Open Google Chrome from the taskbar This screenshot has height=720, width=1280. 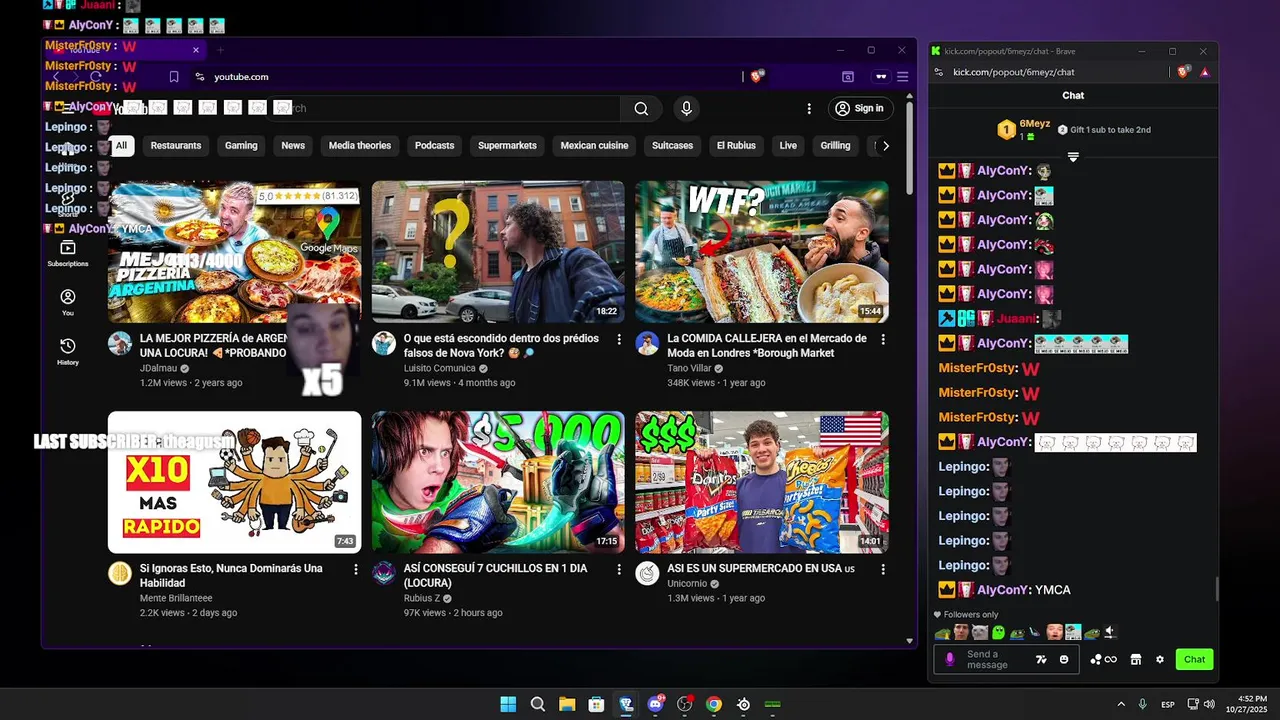(x=713, y=704)
